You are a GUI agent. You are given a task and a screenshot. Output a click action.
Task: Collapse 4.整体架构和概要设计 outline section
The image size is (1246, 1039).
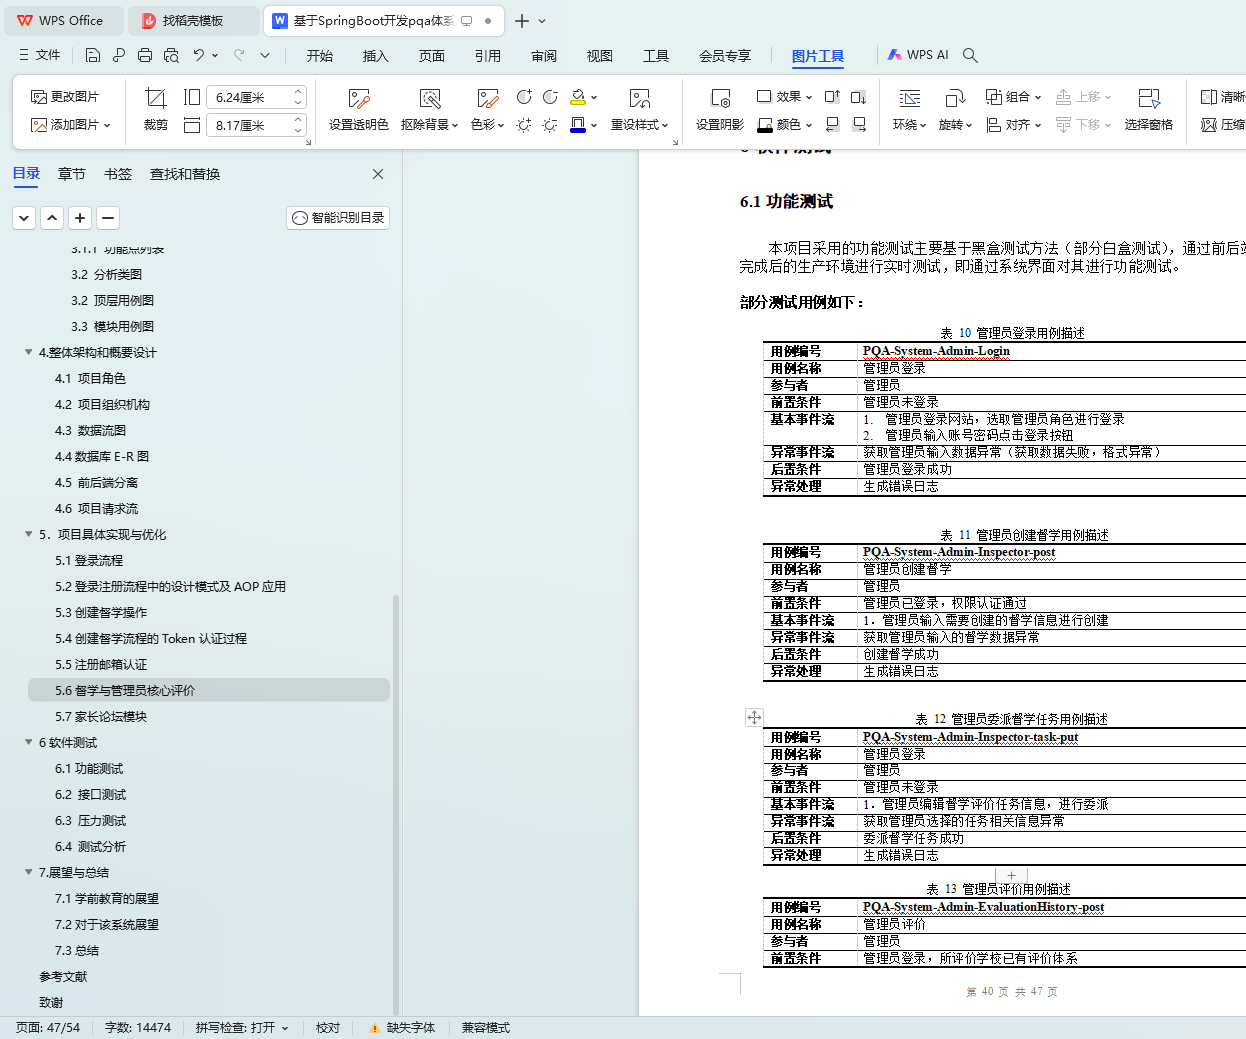(x=28, y=352)
